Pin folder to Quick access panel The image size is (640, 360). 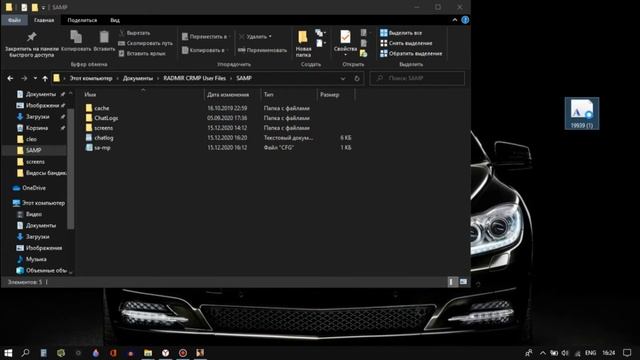(x=31, y=44)
